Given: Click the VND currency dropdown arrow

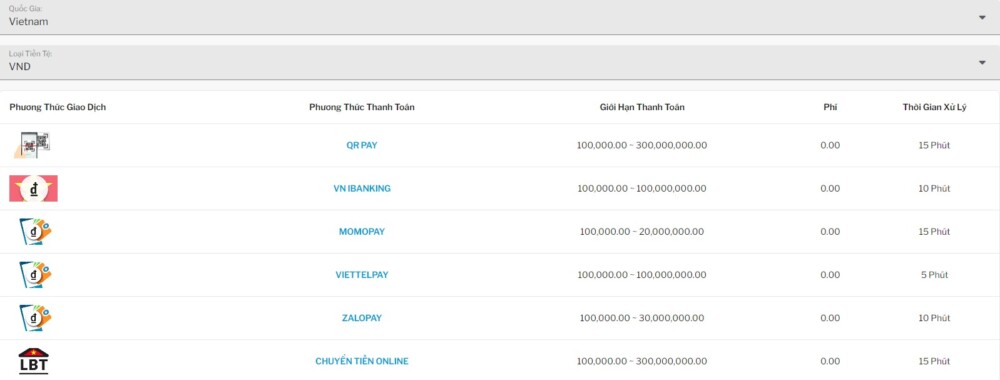Looking at the screenshot, I should (x=982, y=62).
